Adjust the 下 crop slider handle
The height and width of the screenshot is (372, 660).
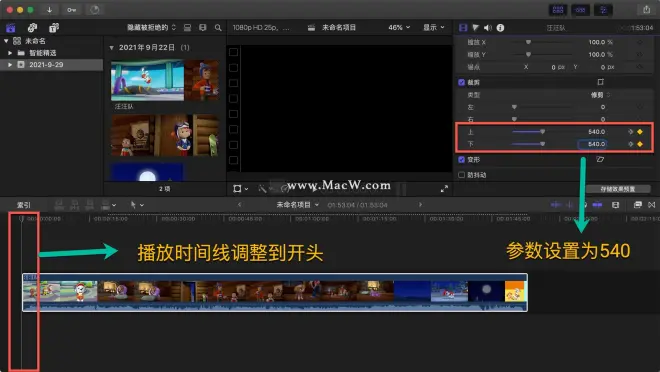[x=543, y=144]
